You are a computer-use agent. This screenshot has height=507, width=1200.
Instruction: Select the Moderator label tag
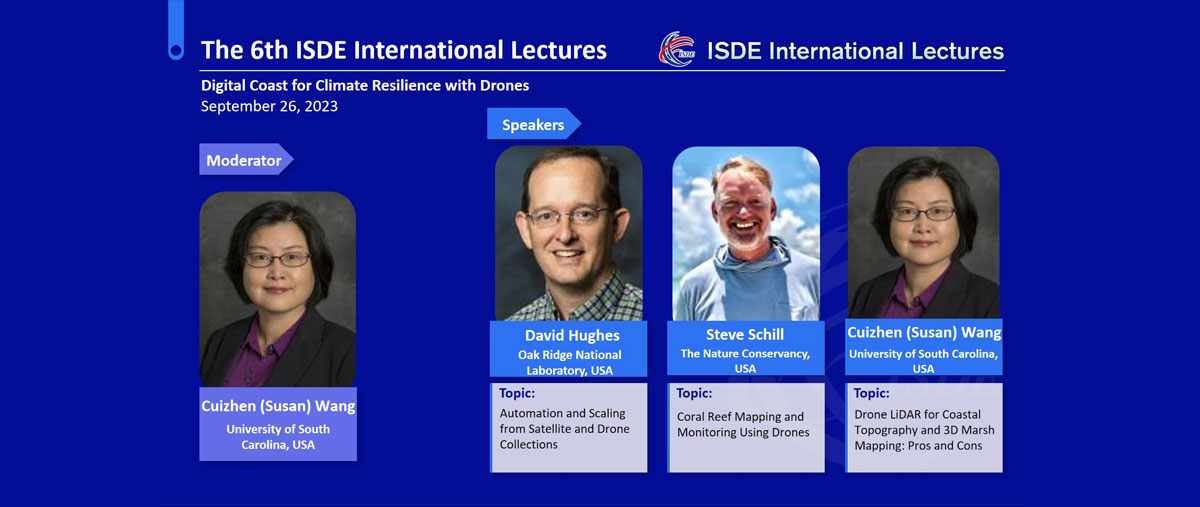247,160
